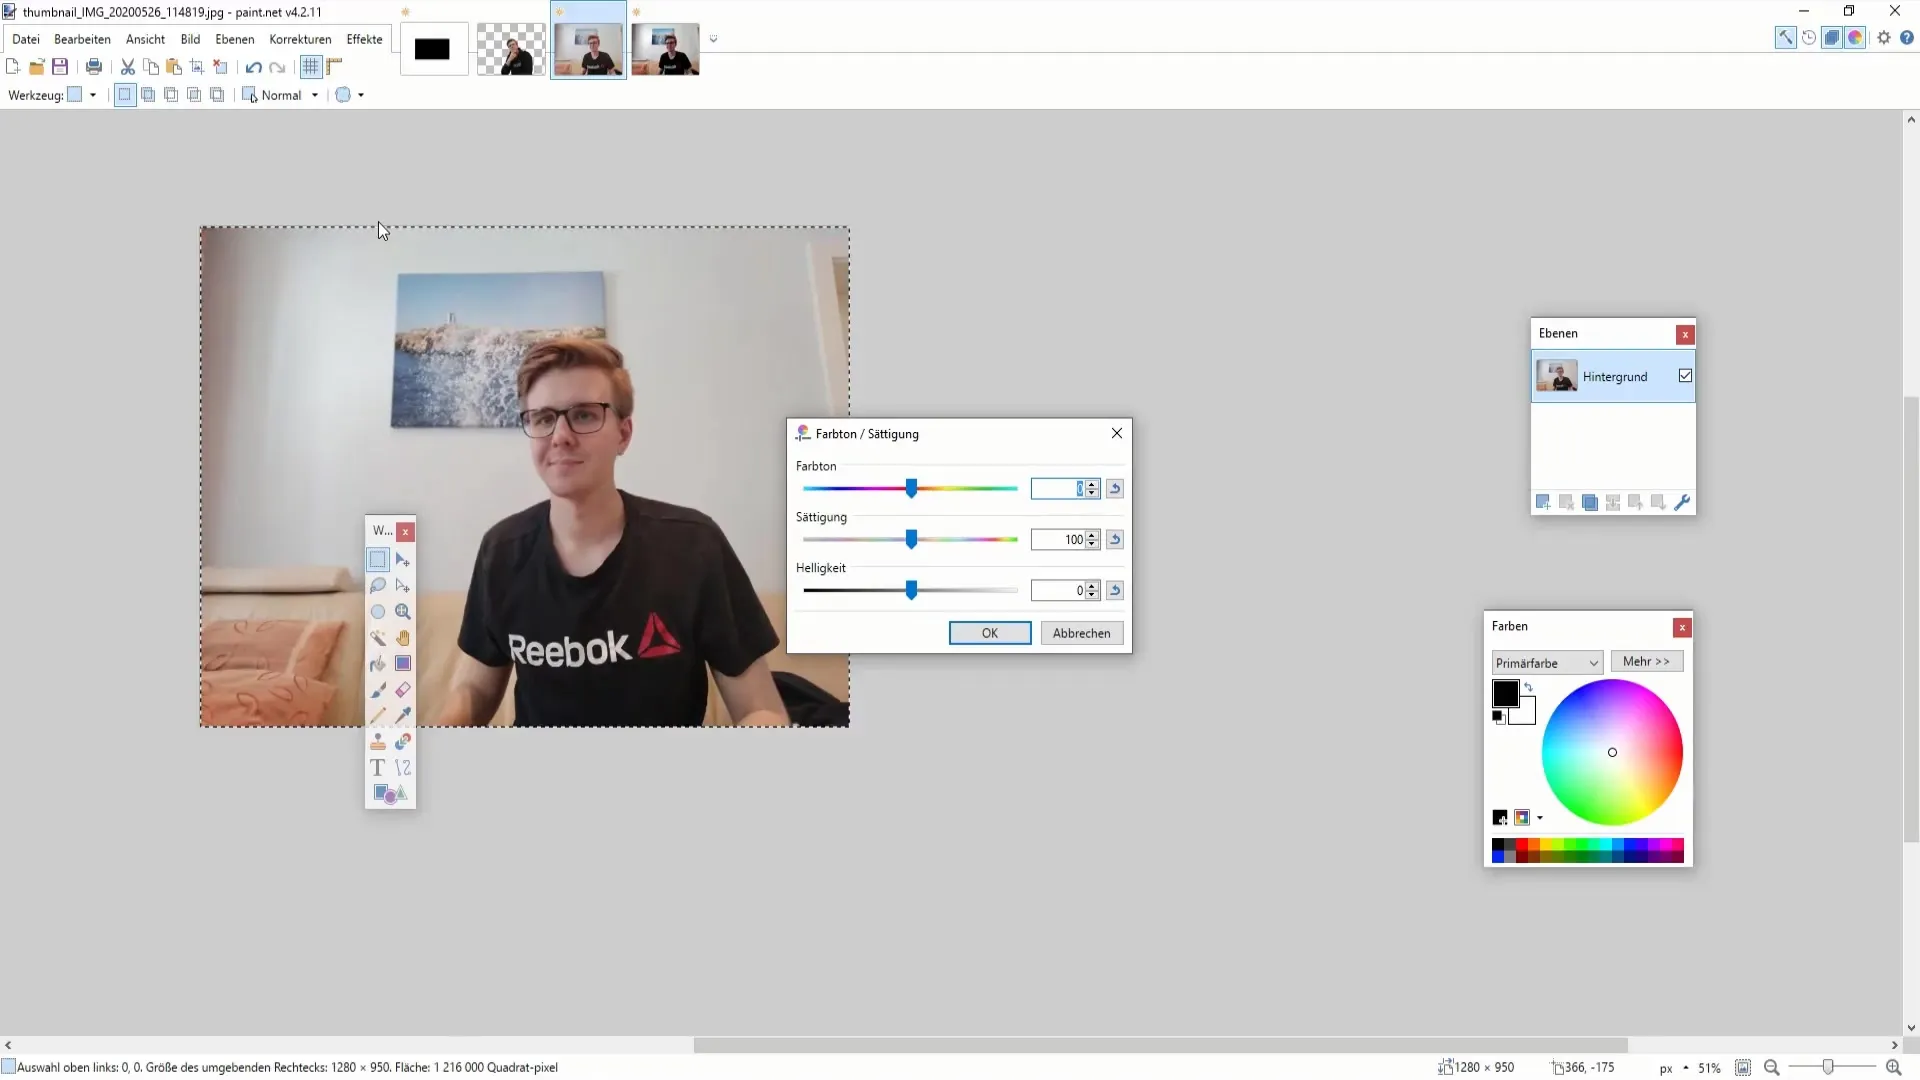Click OK to apply Hue/Saturation
1920x1080 pixels.
tap(990, 632)
